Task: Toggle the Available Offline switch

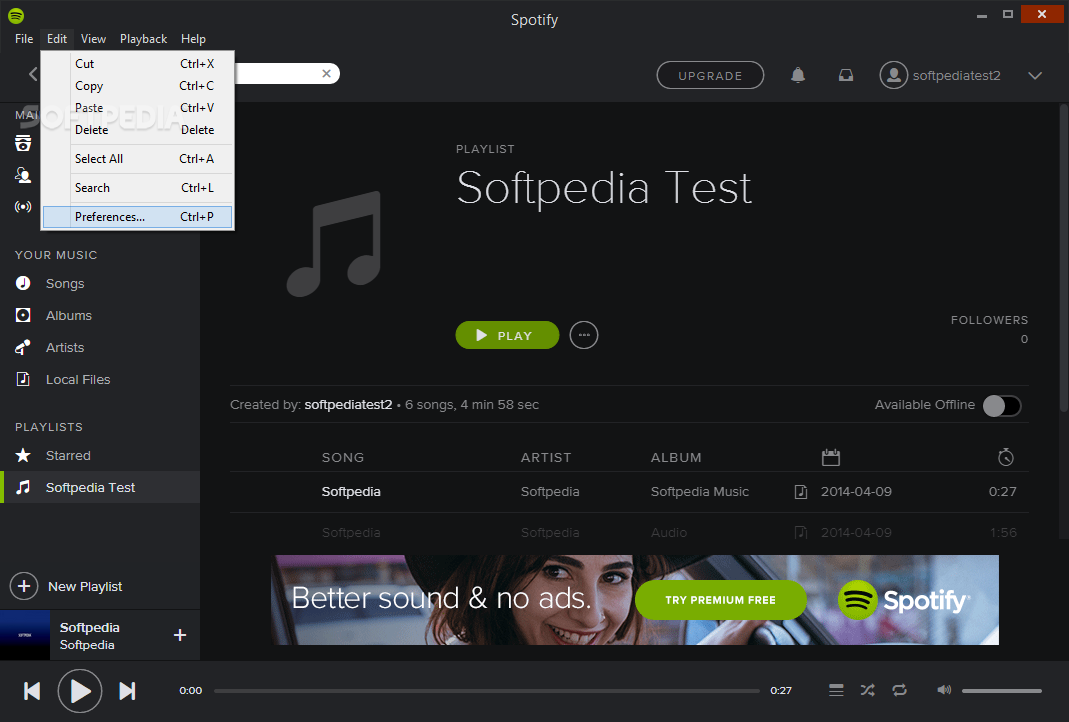Action: point(1002,406)
